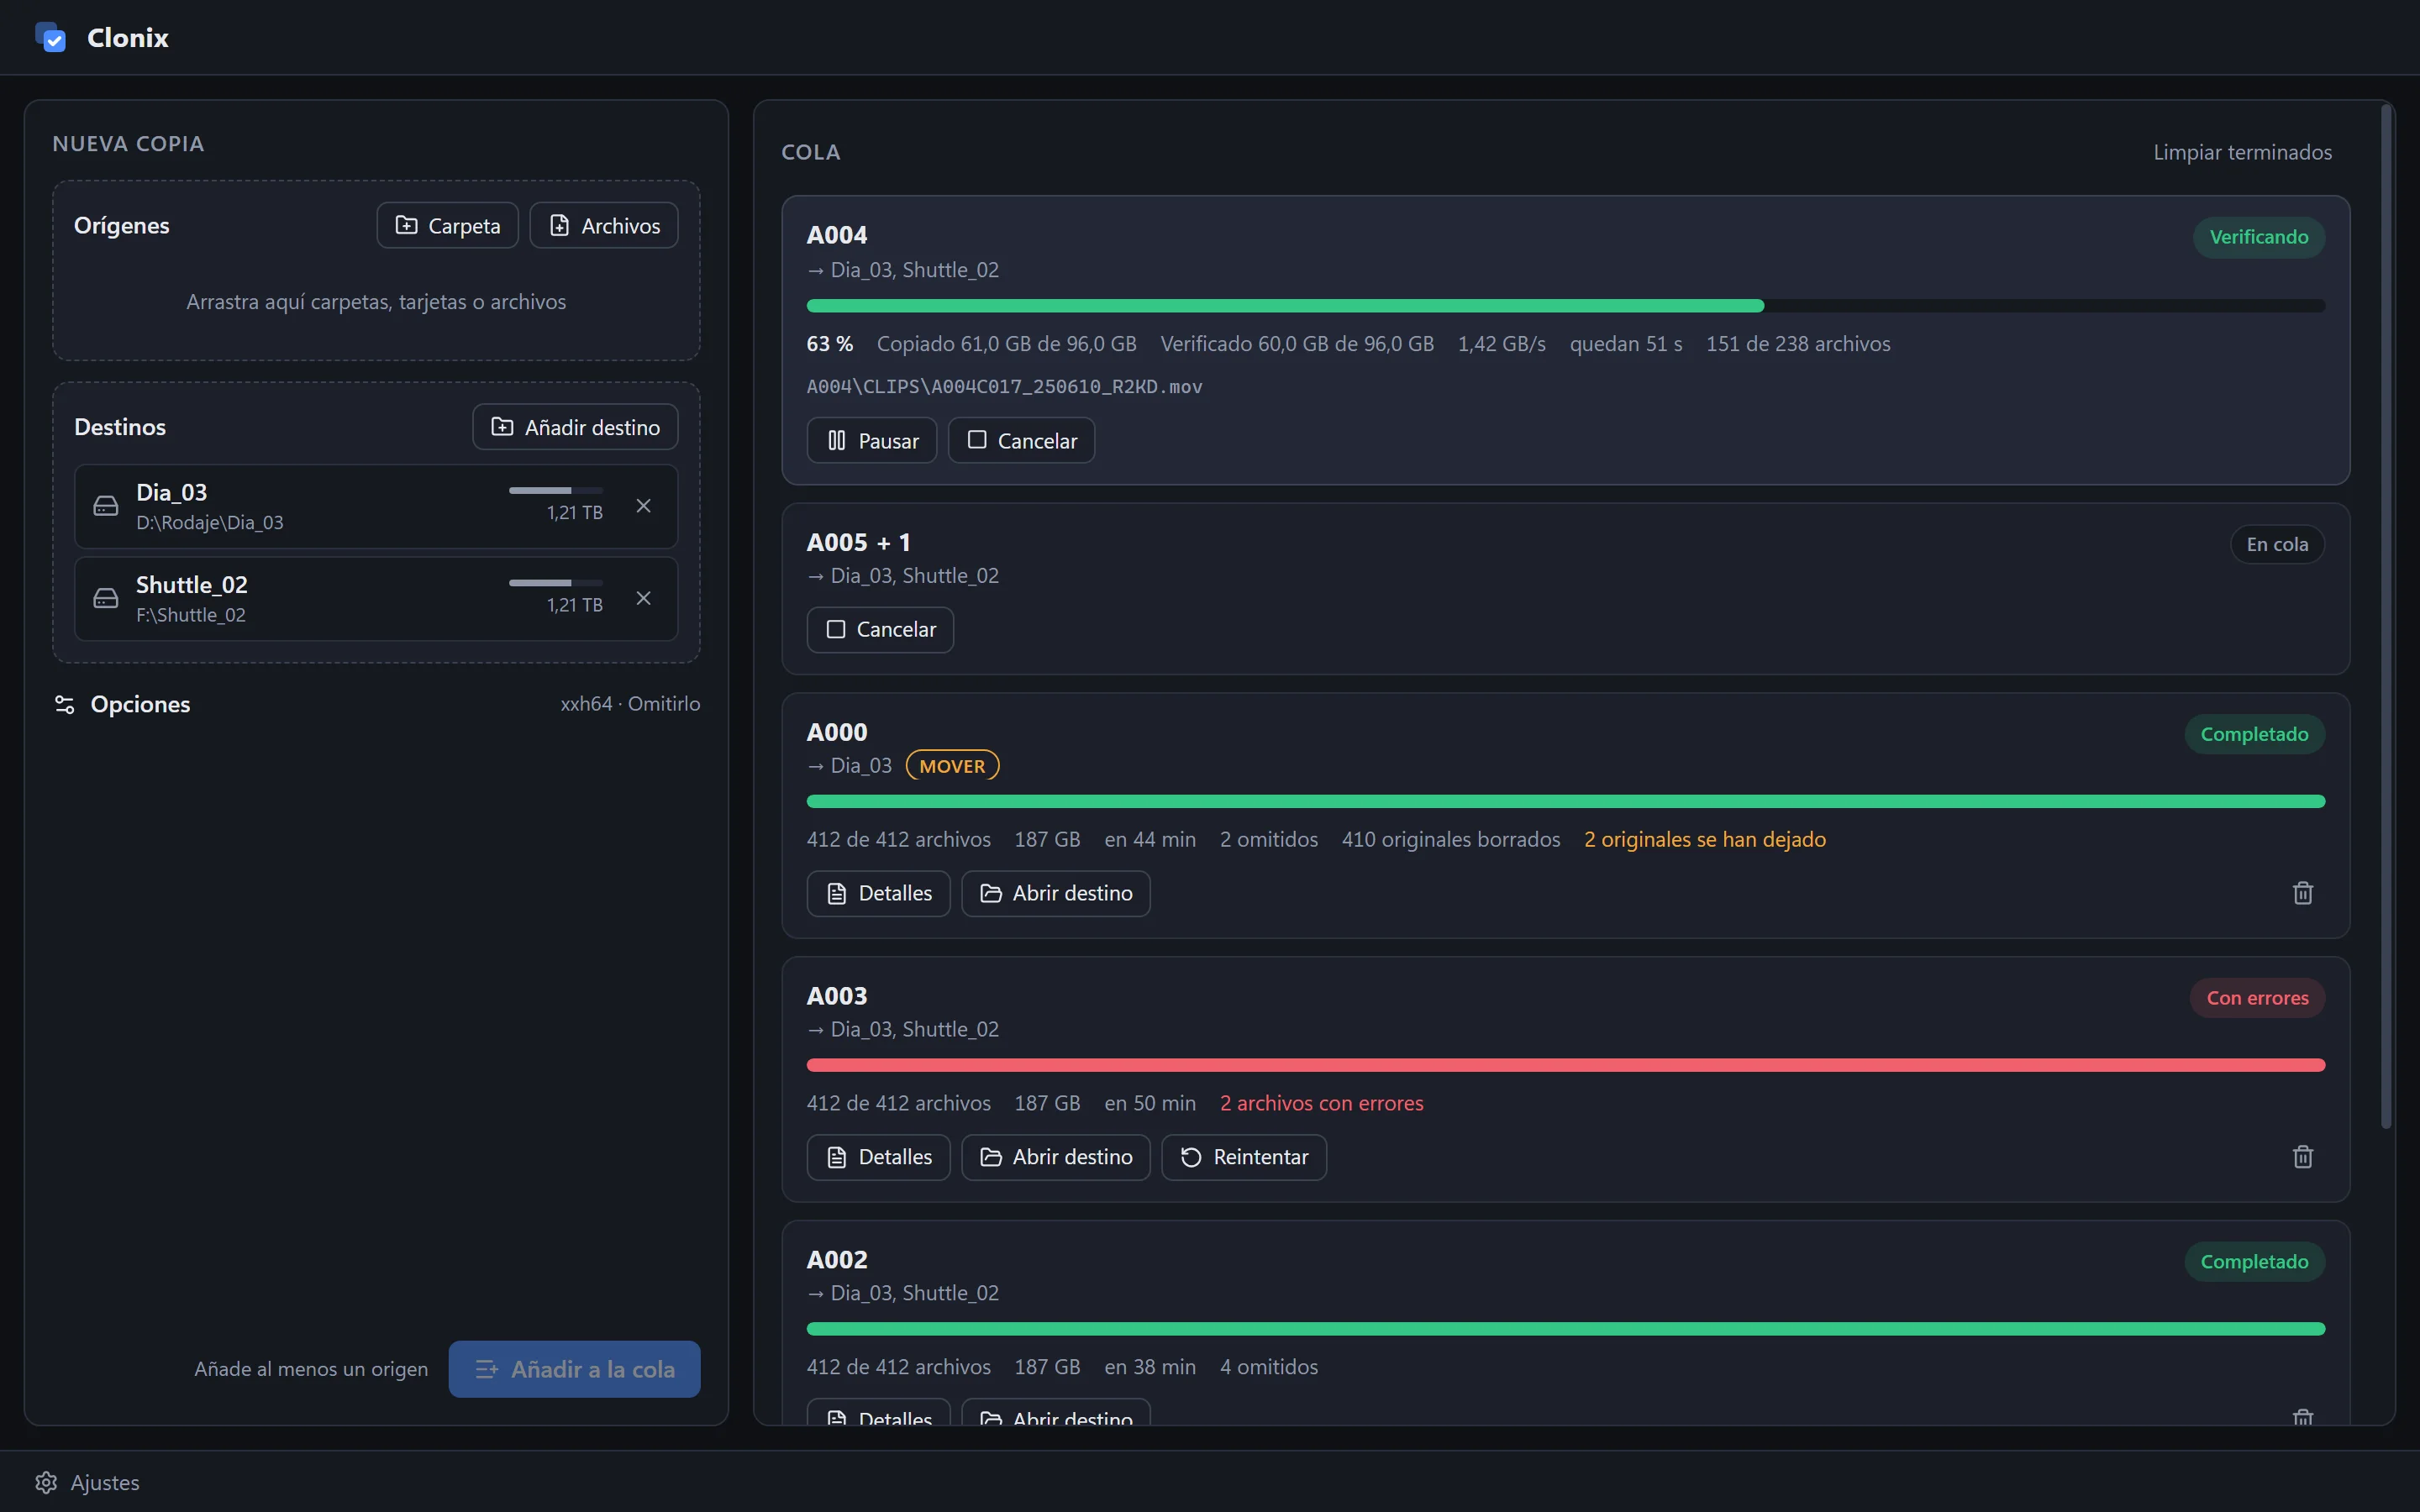Click '2 originales se han dejado' warning

(1705, 839)
